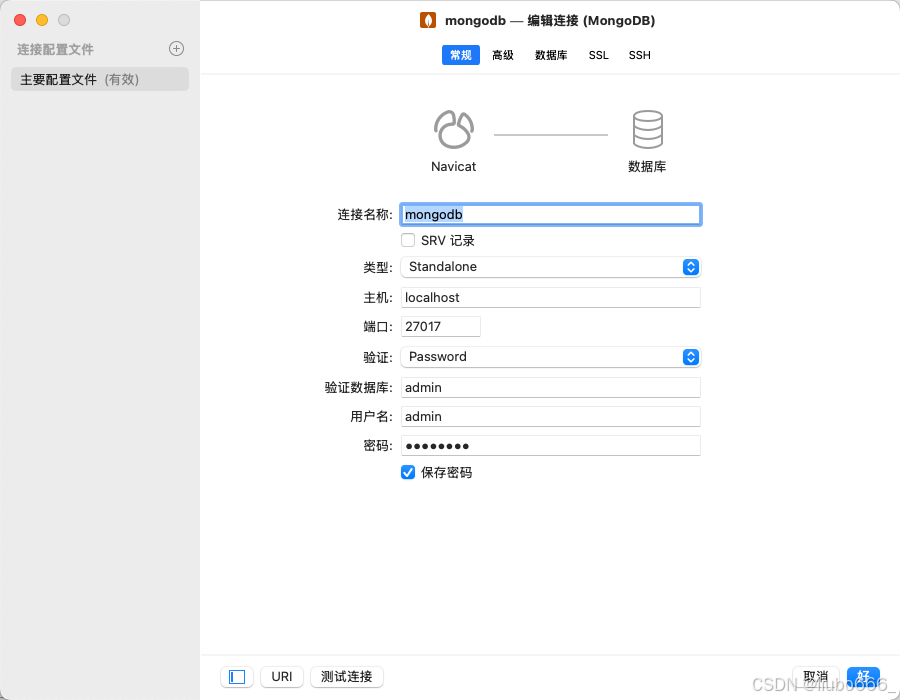The image size is (900, 700).
Task: Confirm with the 好 button
Action: click(863, 677)
